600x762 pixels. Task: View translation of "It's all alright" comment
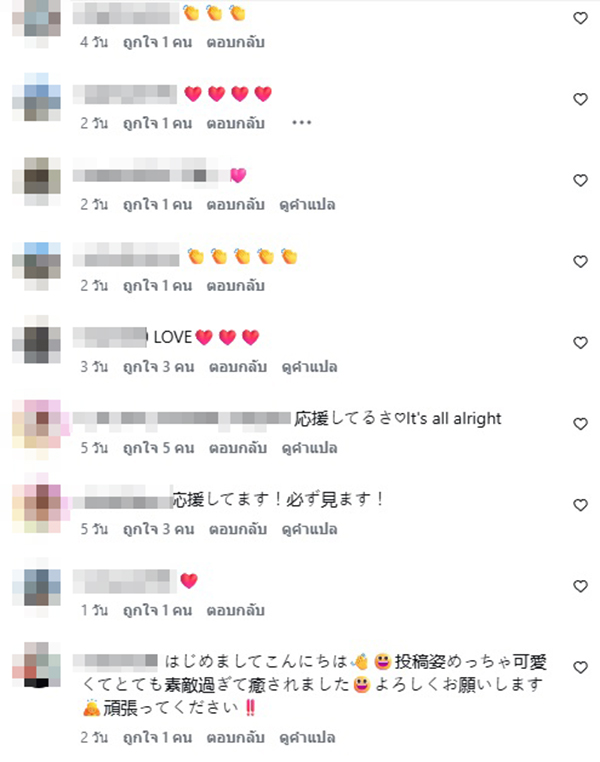pyautogui.click(x=309, y=448)
